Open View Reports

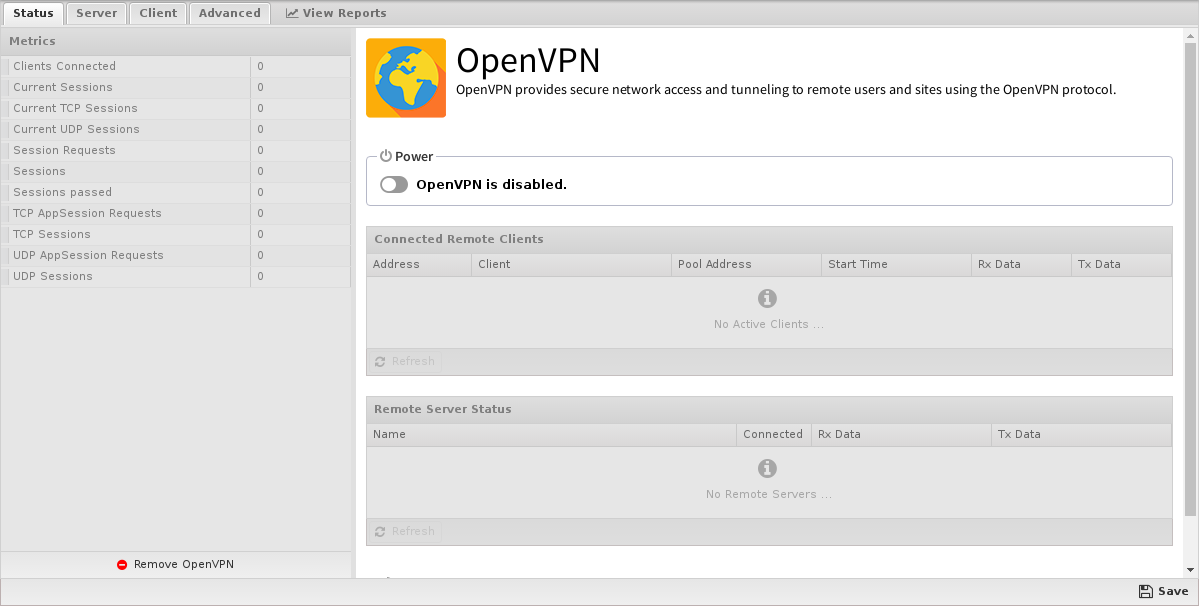(336, 13)
